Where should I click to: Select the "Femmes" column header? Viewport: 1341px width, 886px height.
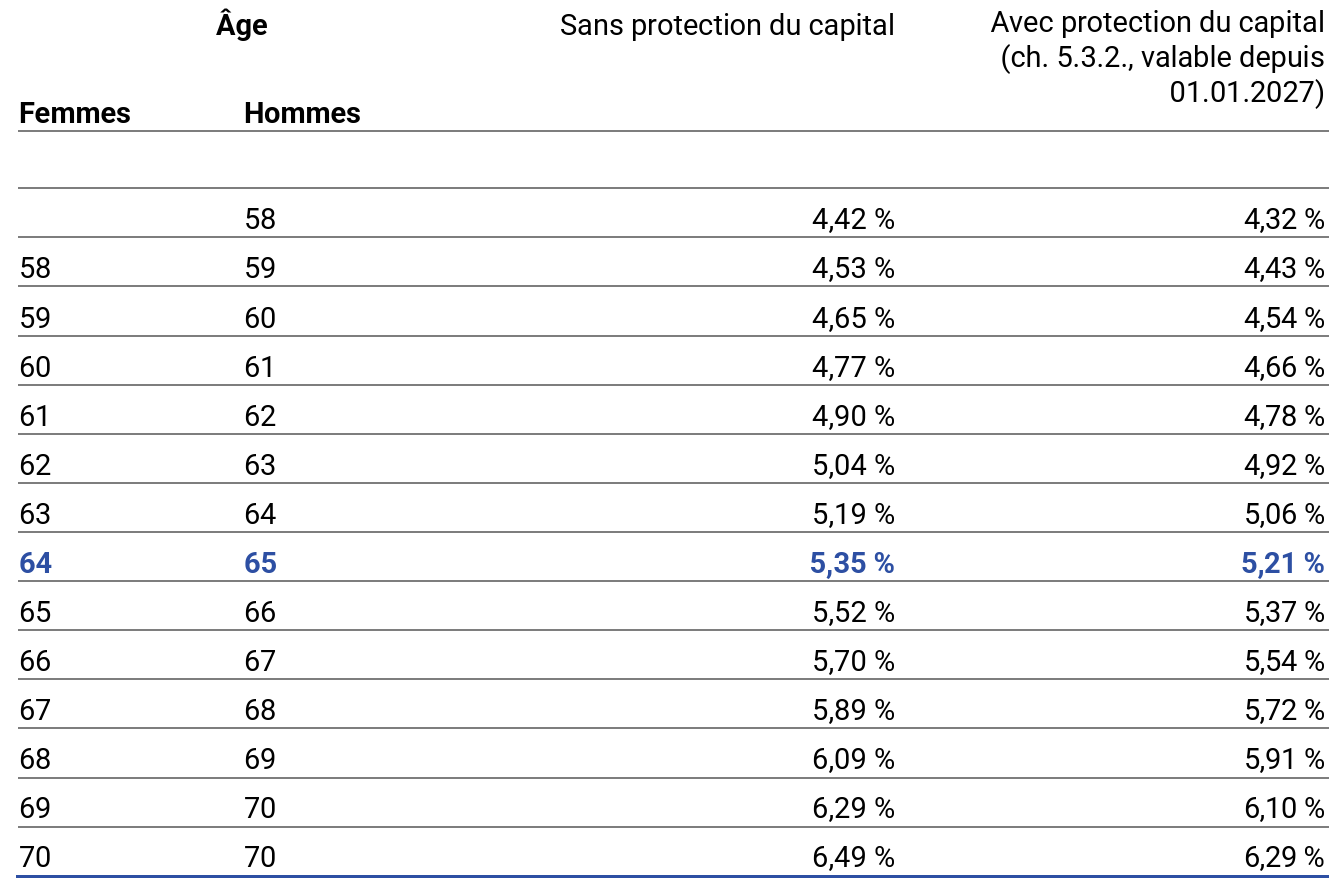click(x=75, y=113)
